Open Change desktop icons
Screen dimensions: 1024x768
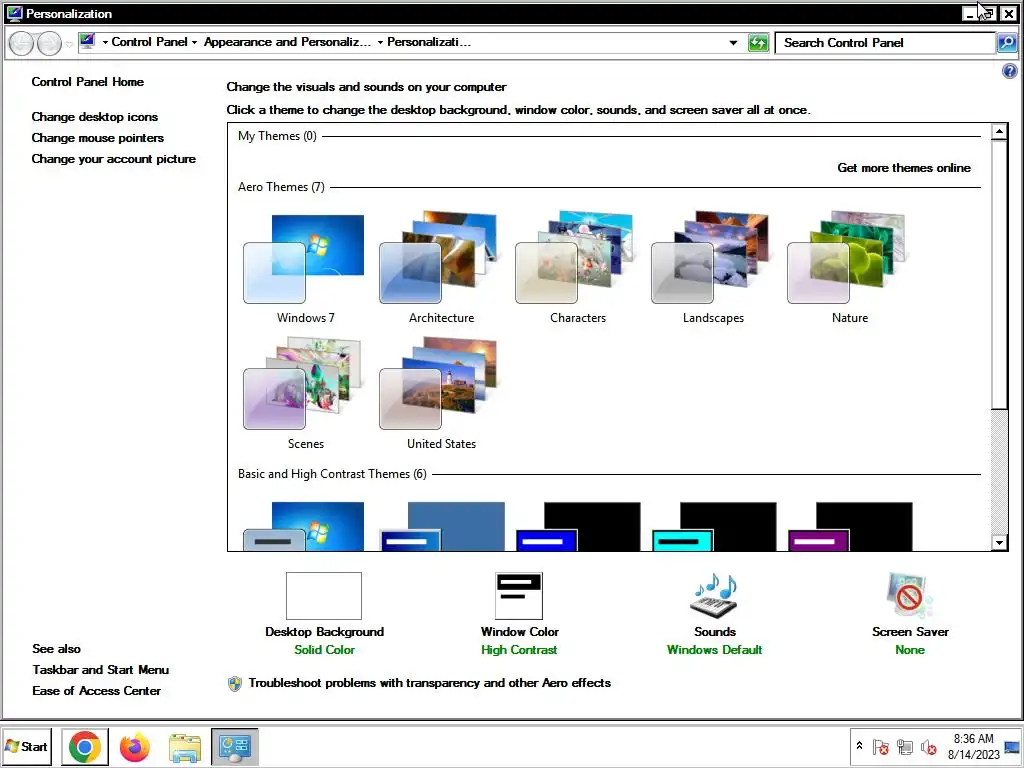[95, 117]
